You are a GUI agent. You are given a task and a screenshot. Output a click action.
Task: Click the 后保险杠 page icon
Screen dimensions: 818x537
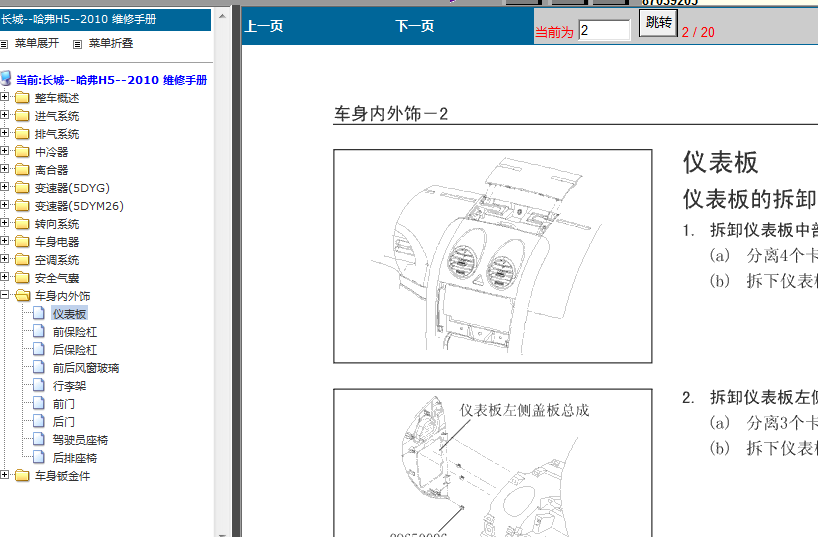coord(39,349)
